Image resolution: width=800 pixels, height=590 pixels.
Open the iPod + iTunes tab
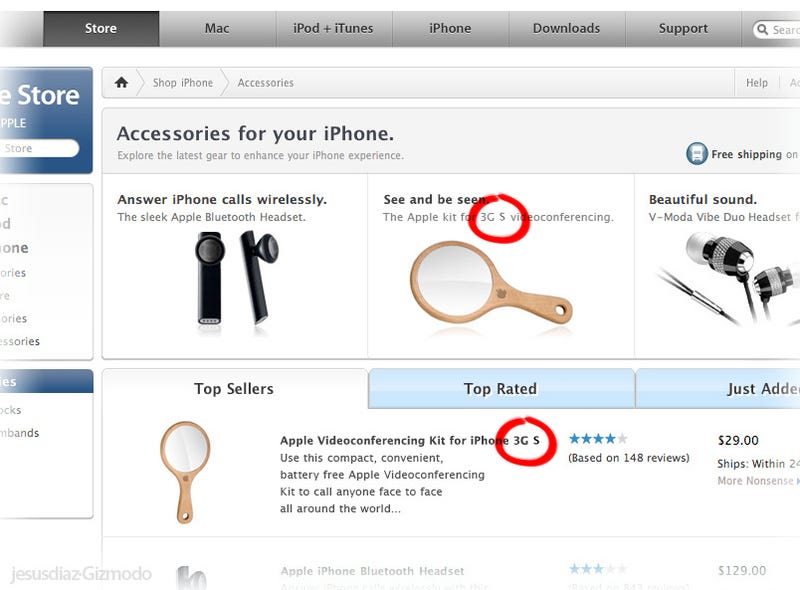[333, 29]
